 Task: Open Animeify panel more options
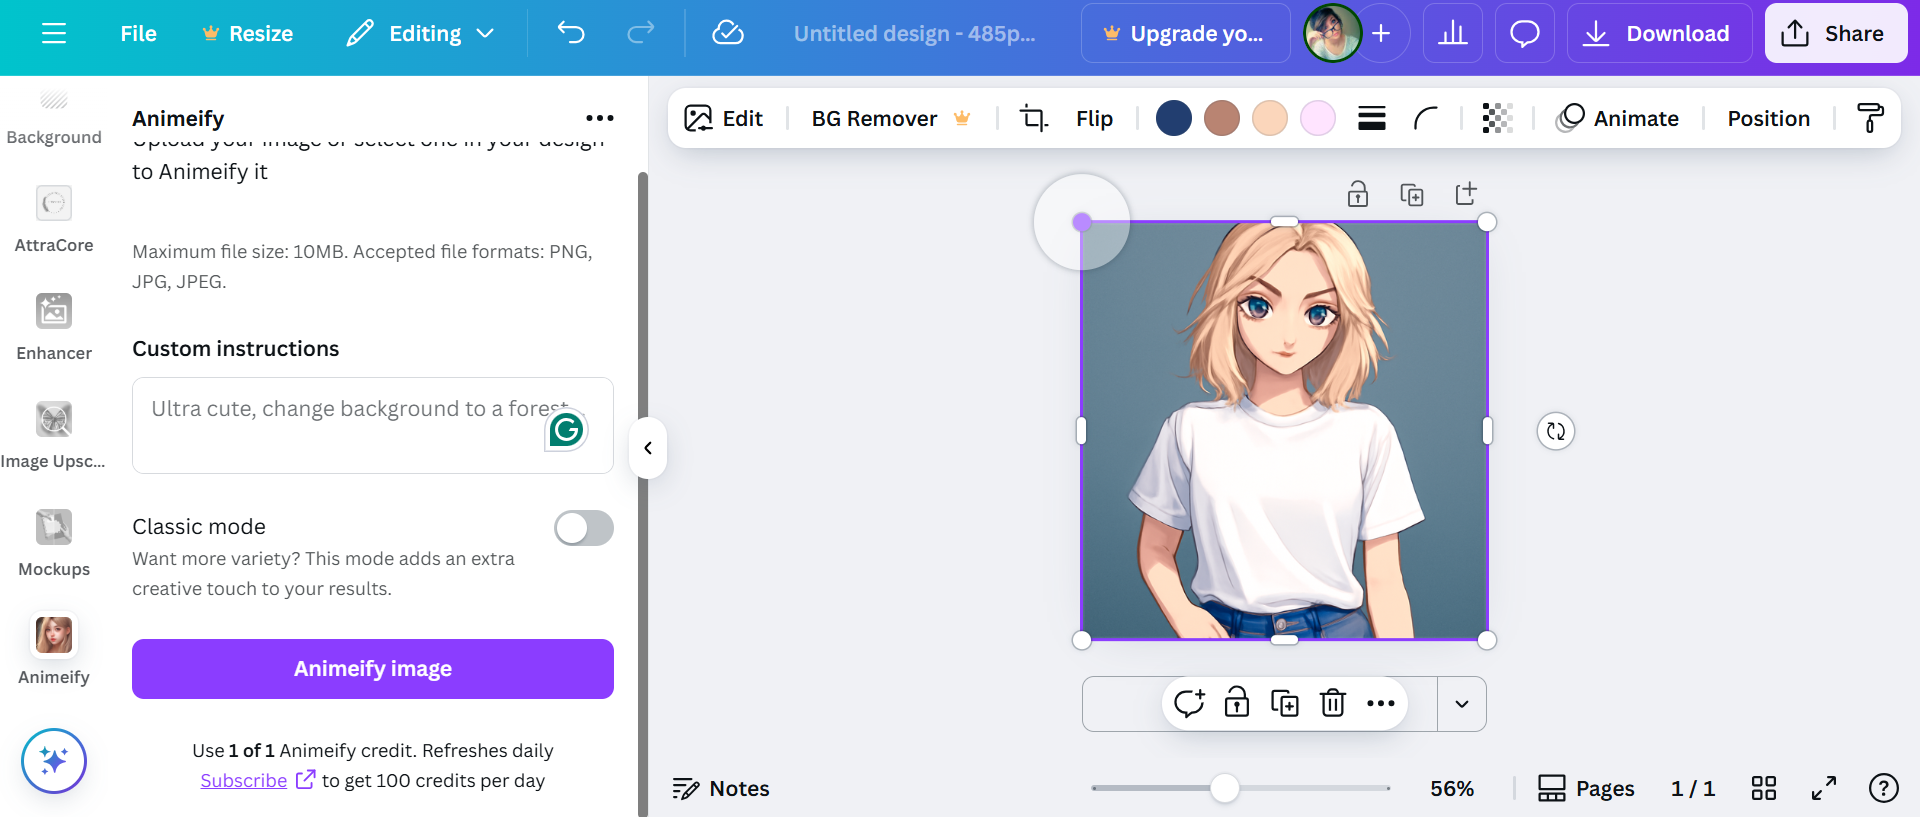click(x=600, y=118)
